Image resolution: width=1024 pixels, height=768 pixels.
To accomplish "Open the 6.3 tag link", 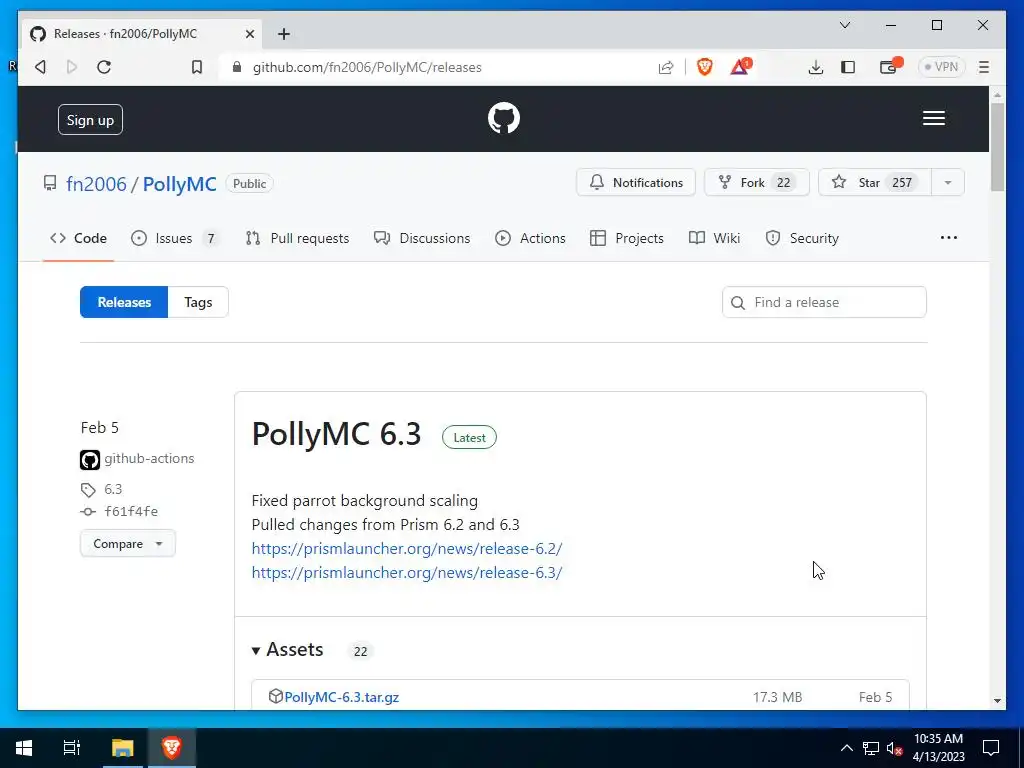I will point(113,489).
